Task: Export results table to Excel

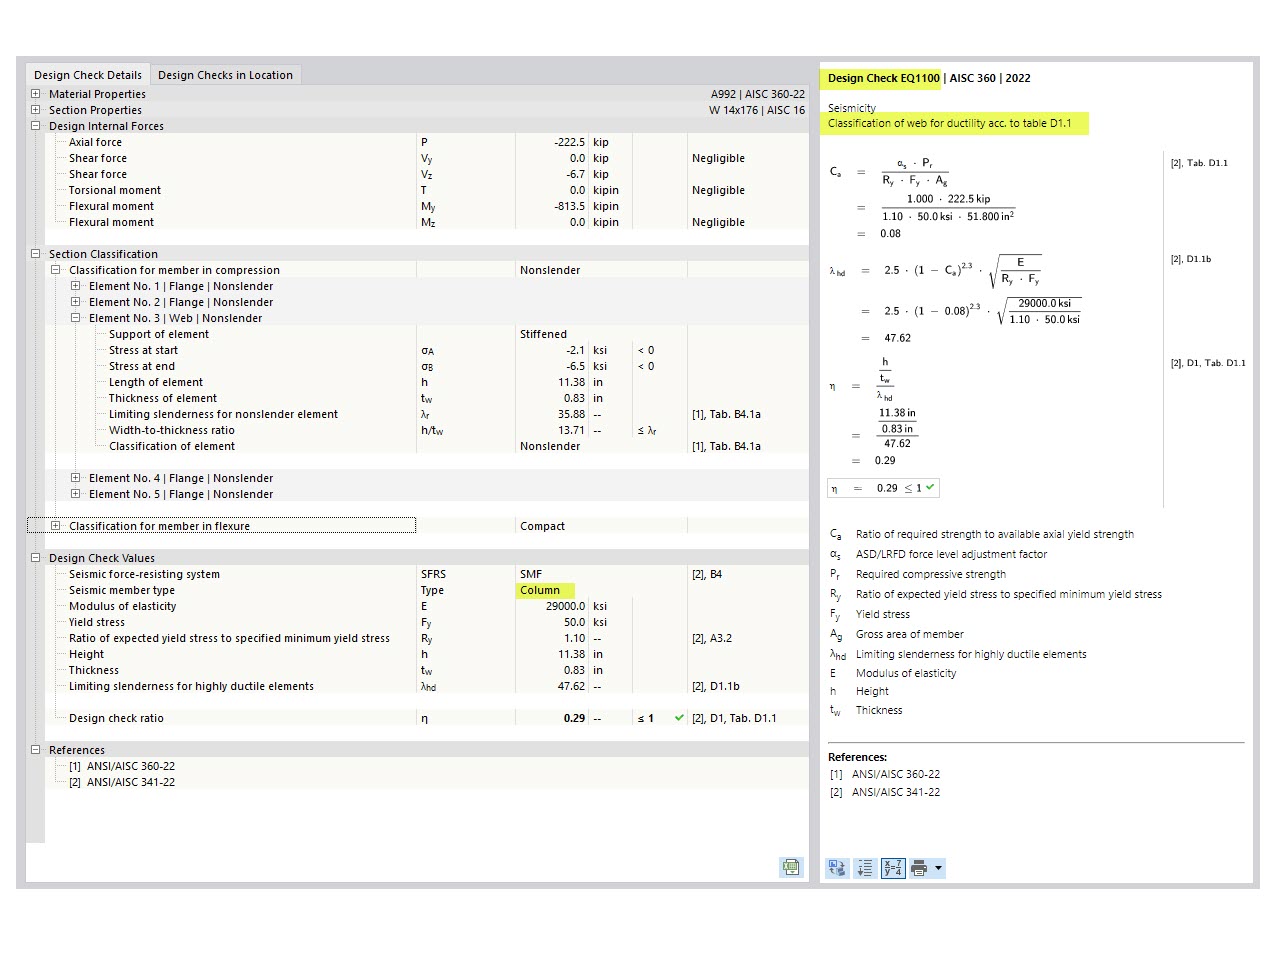Action: [x=791, y=868]
